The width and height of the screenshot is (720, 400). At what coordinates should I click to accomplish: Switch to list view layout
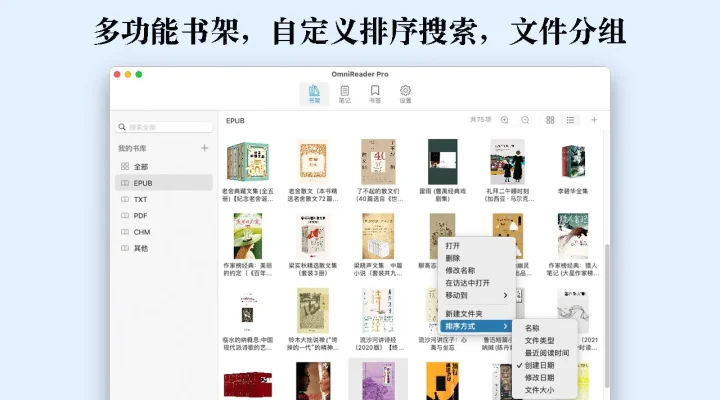coord(570,120)
